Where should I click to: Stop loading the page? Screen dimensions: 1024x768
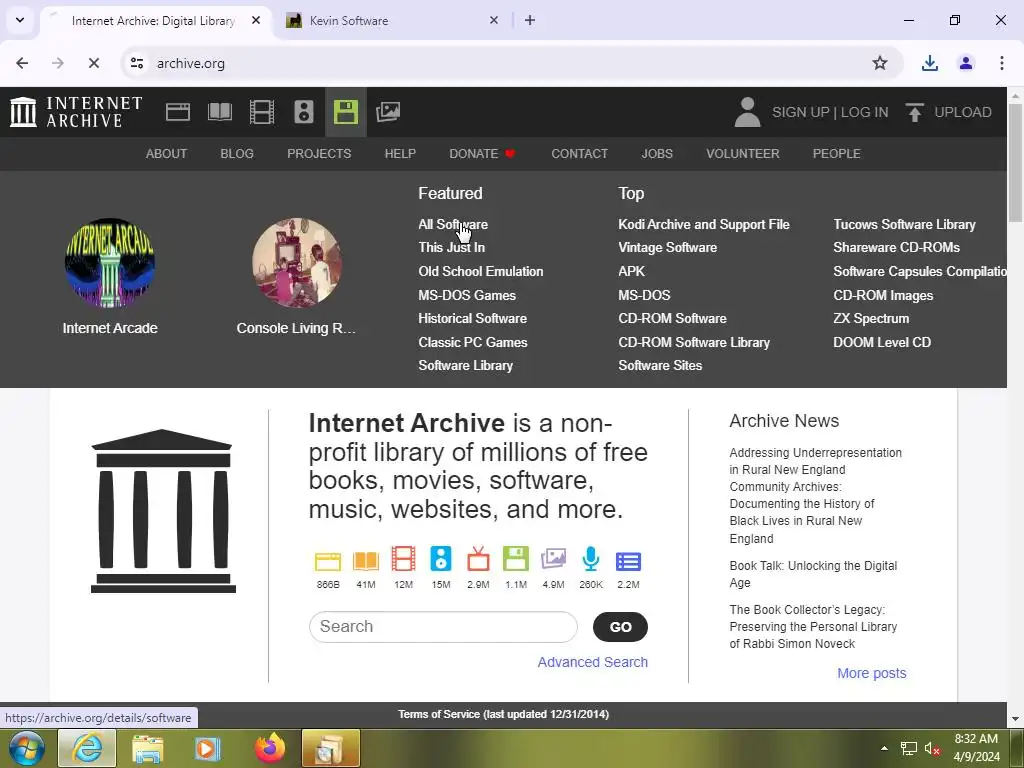click(93, 63)
